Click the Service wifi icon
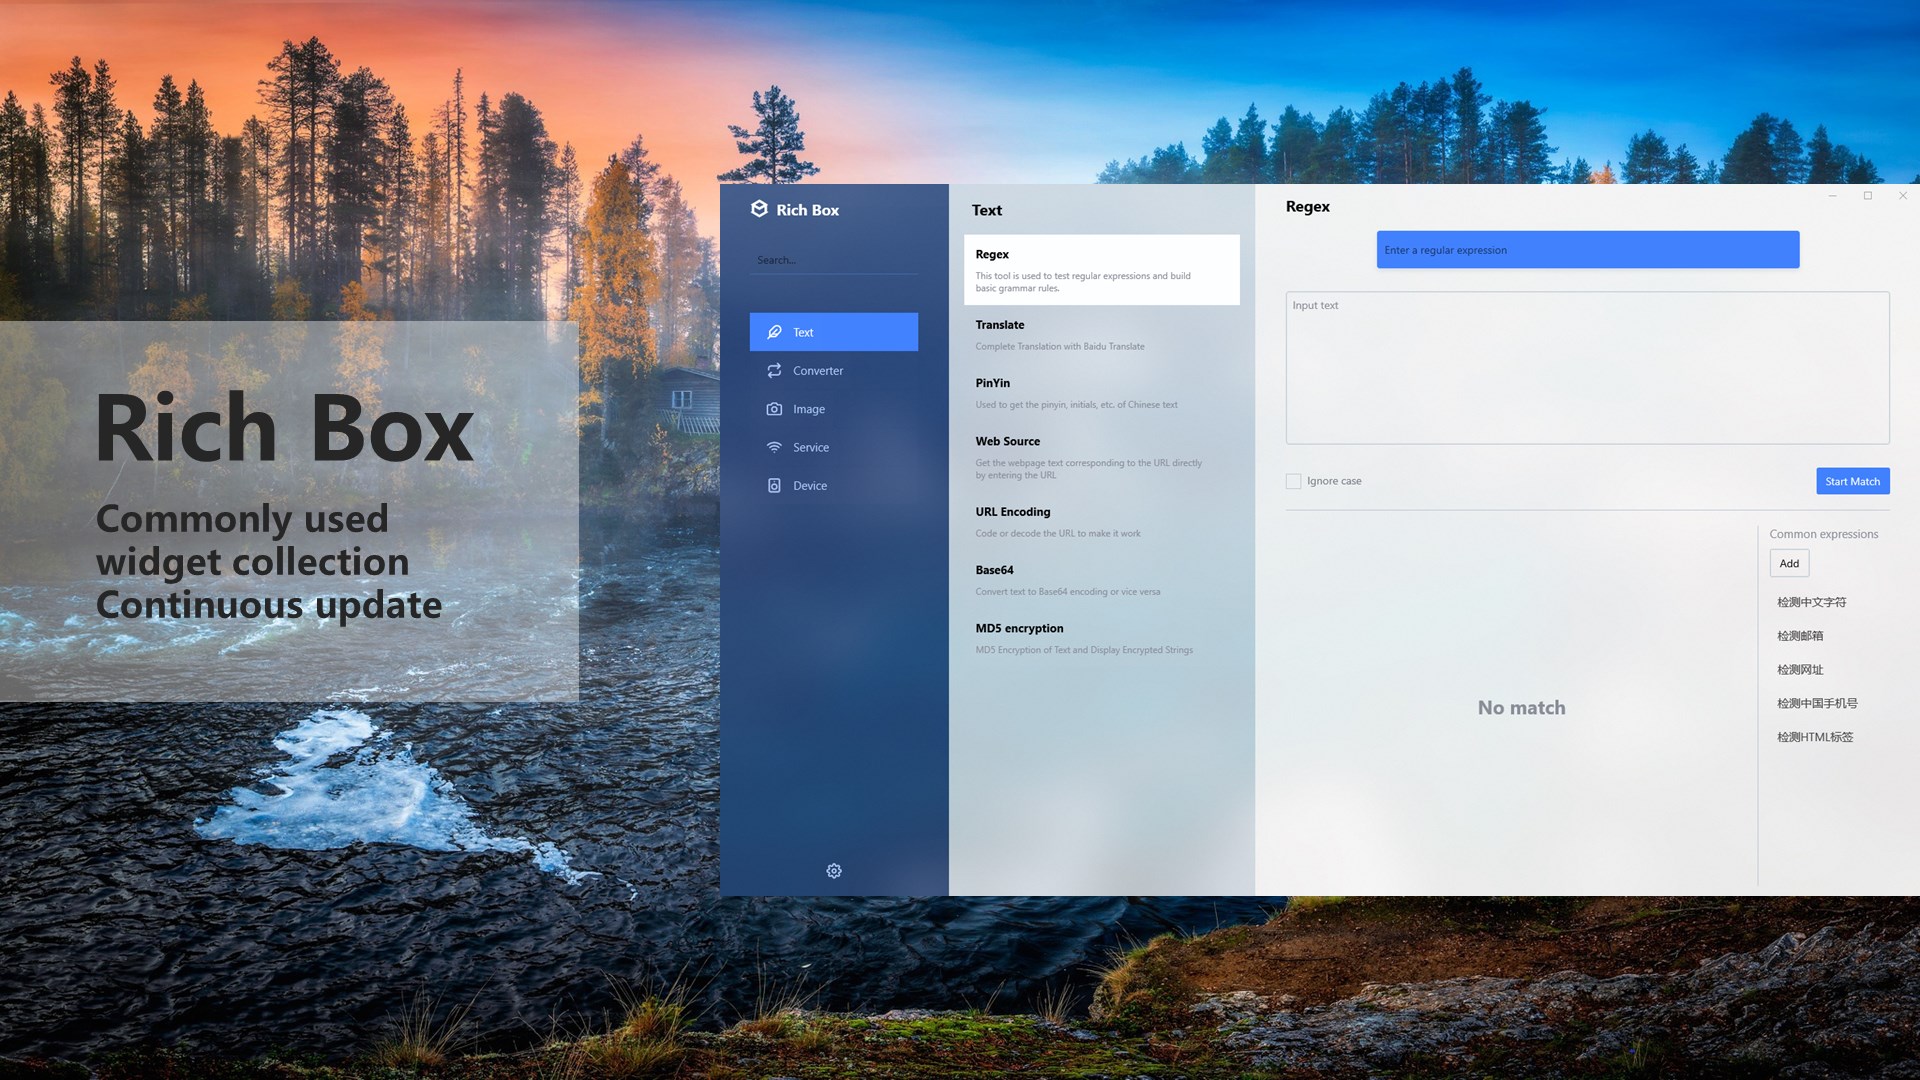Screen dimensions: 1920x1080 pyautogui.click(x=774, y=447)
